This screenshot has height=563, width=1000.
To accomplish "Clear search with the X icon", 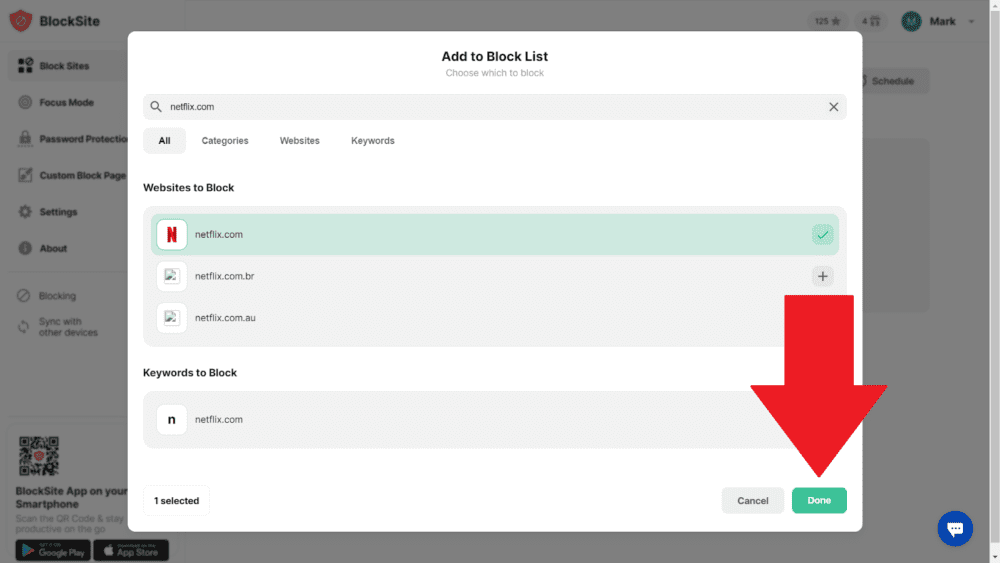I will coord(833,107).
